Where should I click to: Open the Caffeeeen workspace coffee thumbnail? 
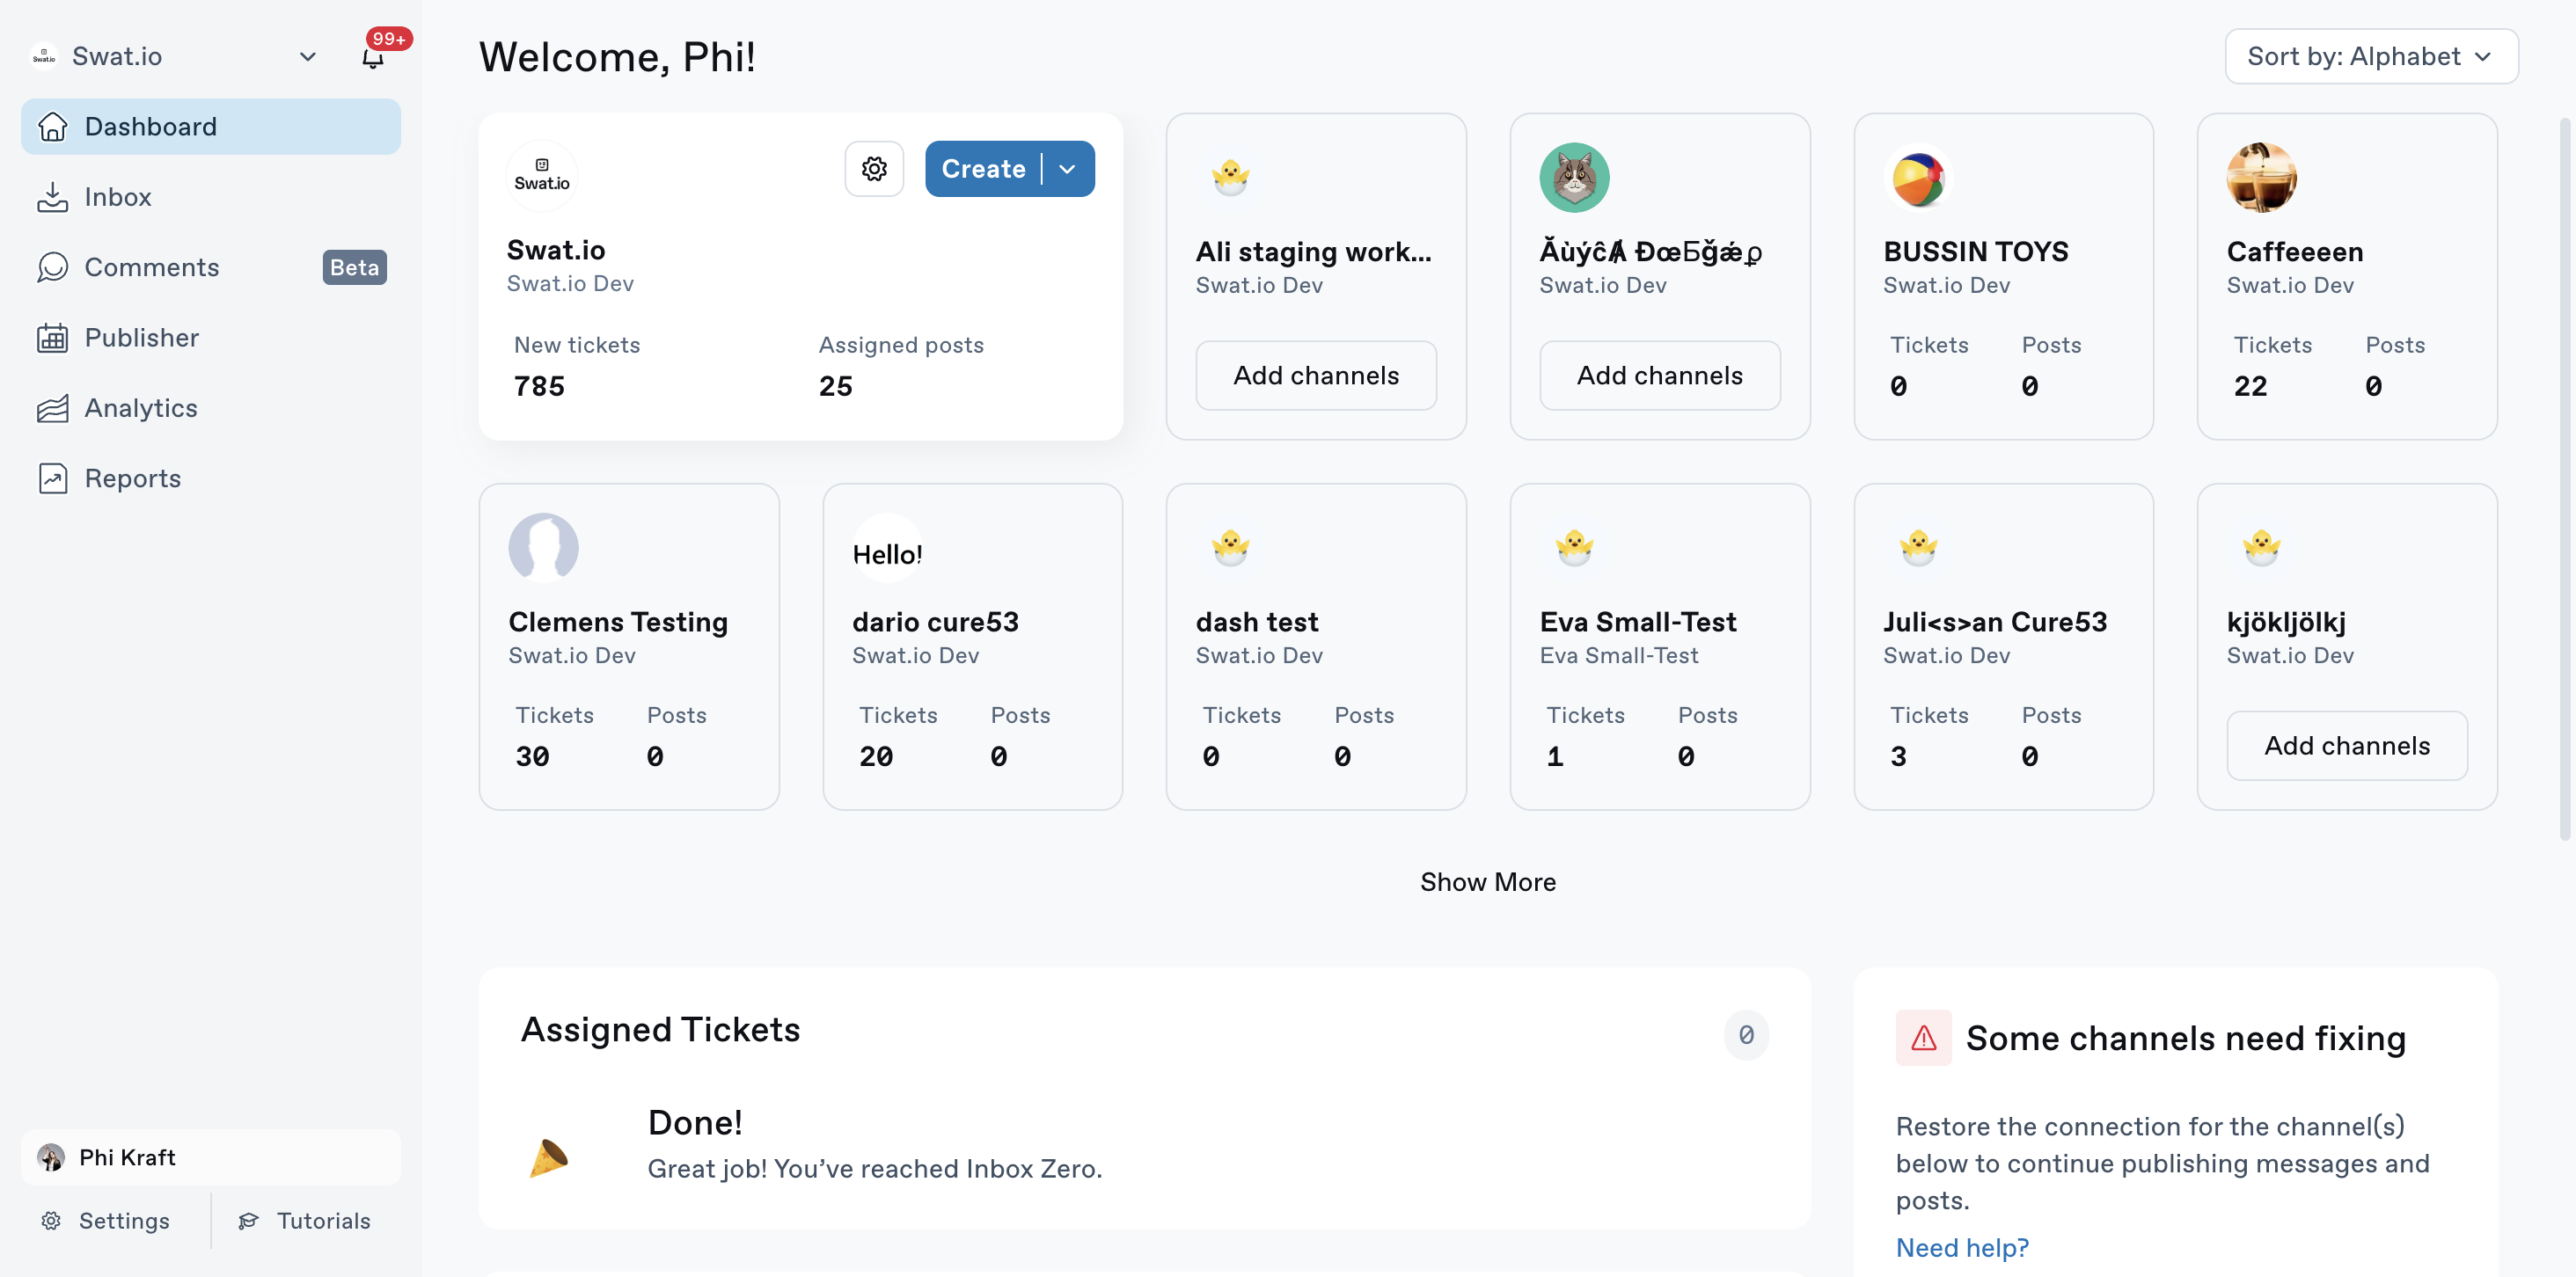pyautogui.click(x=2261, y=178)
